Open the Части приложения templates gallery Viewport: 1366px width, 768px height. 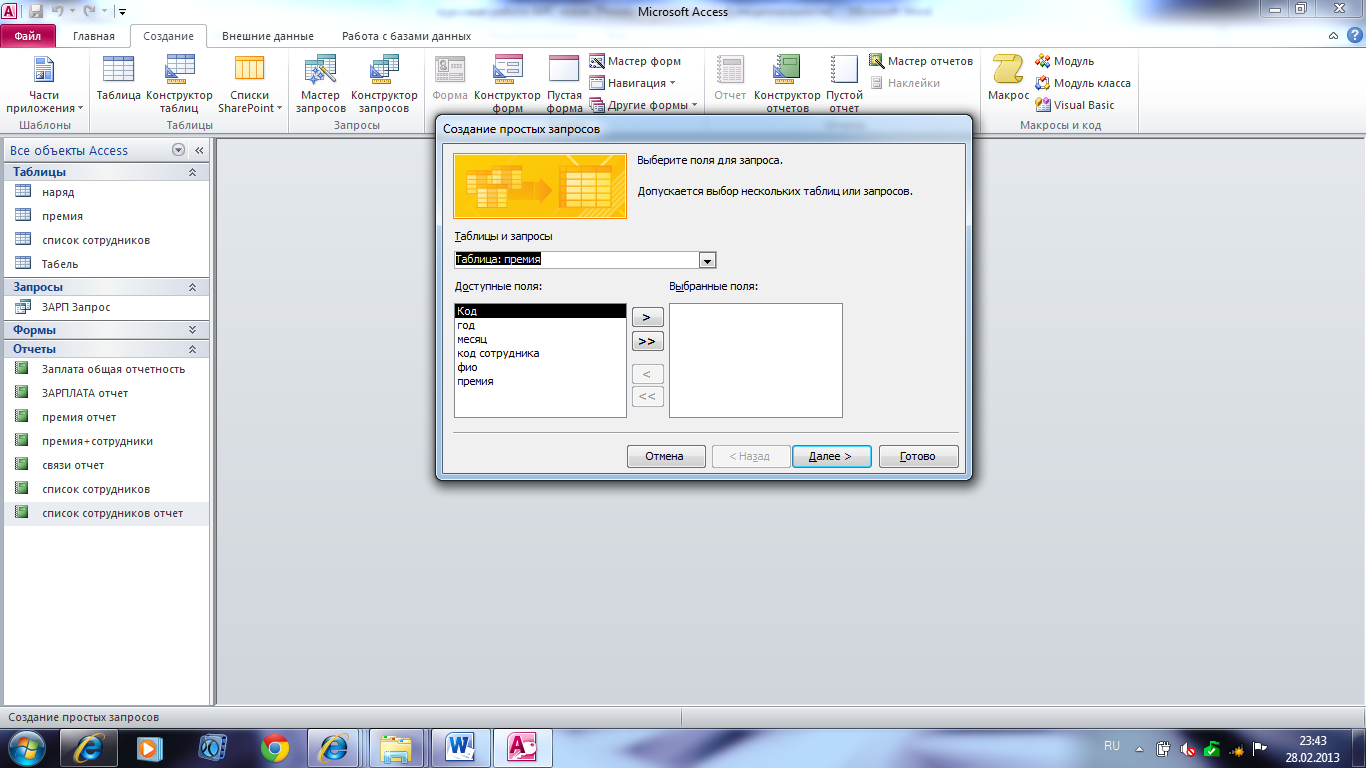(x=44, y=84)
